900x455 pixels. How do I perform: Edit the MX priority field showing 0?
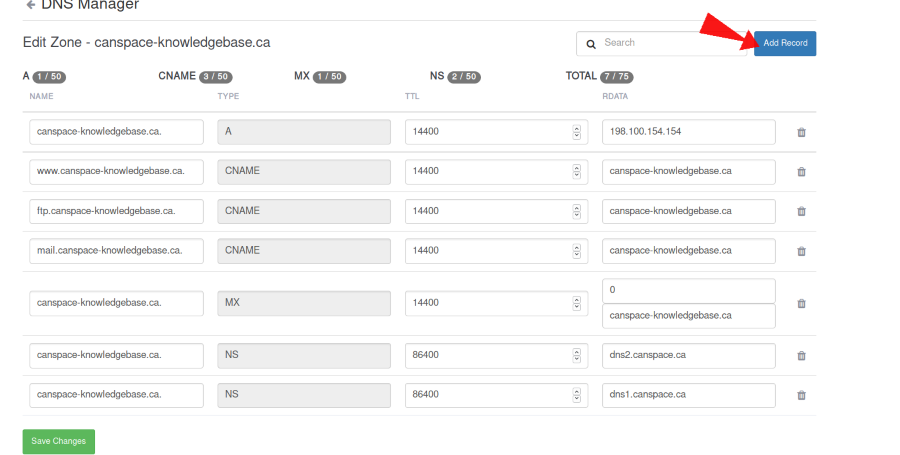pos(688,290)
